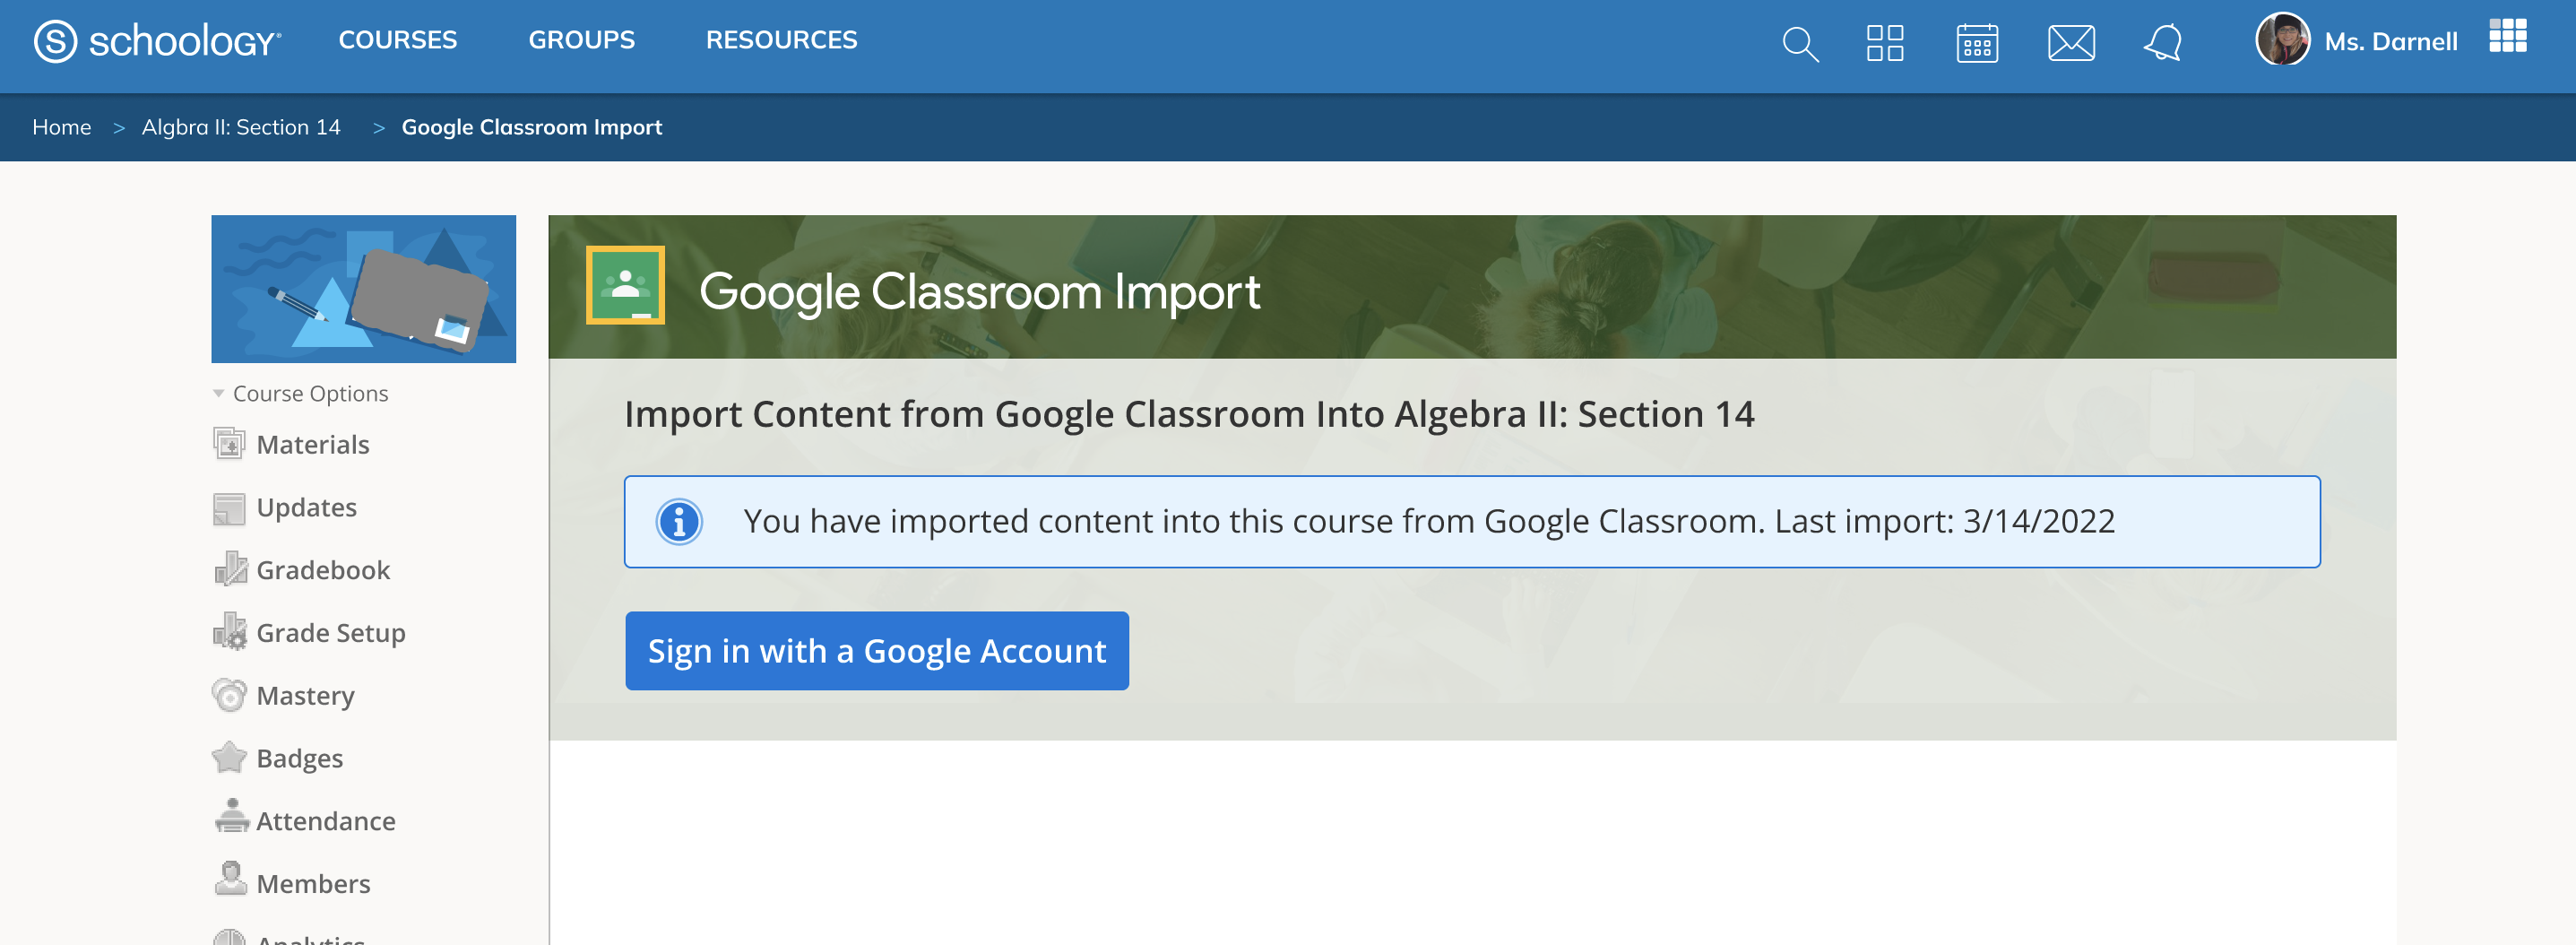Open the messages envelope icon

click(x=2071, y=44)
